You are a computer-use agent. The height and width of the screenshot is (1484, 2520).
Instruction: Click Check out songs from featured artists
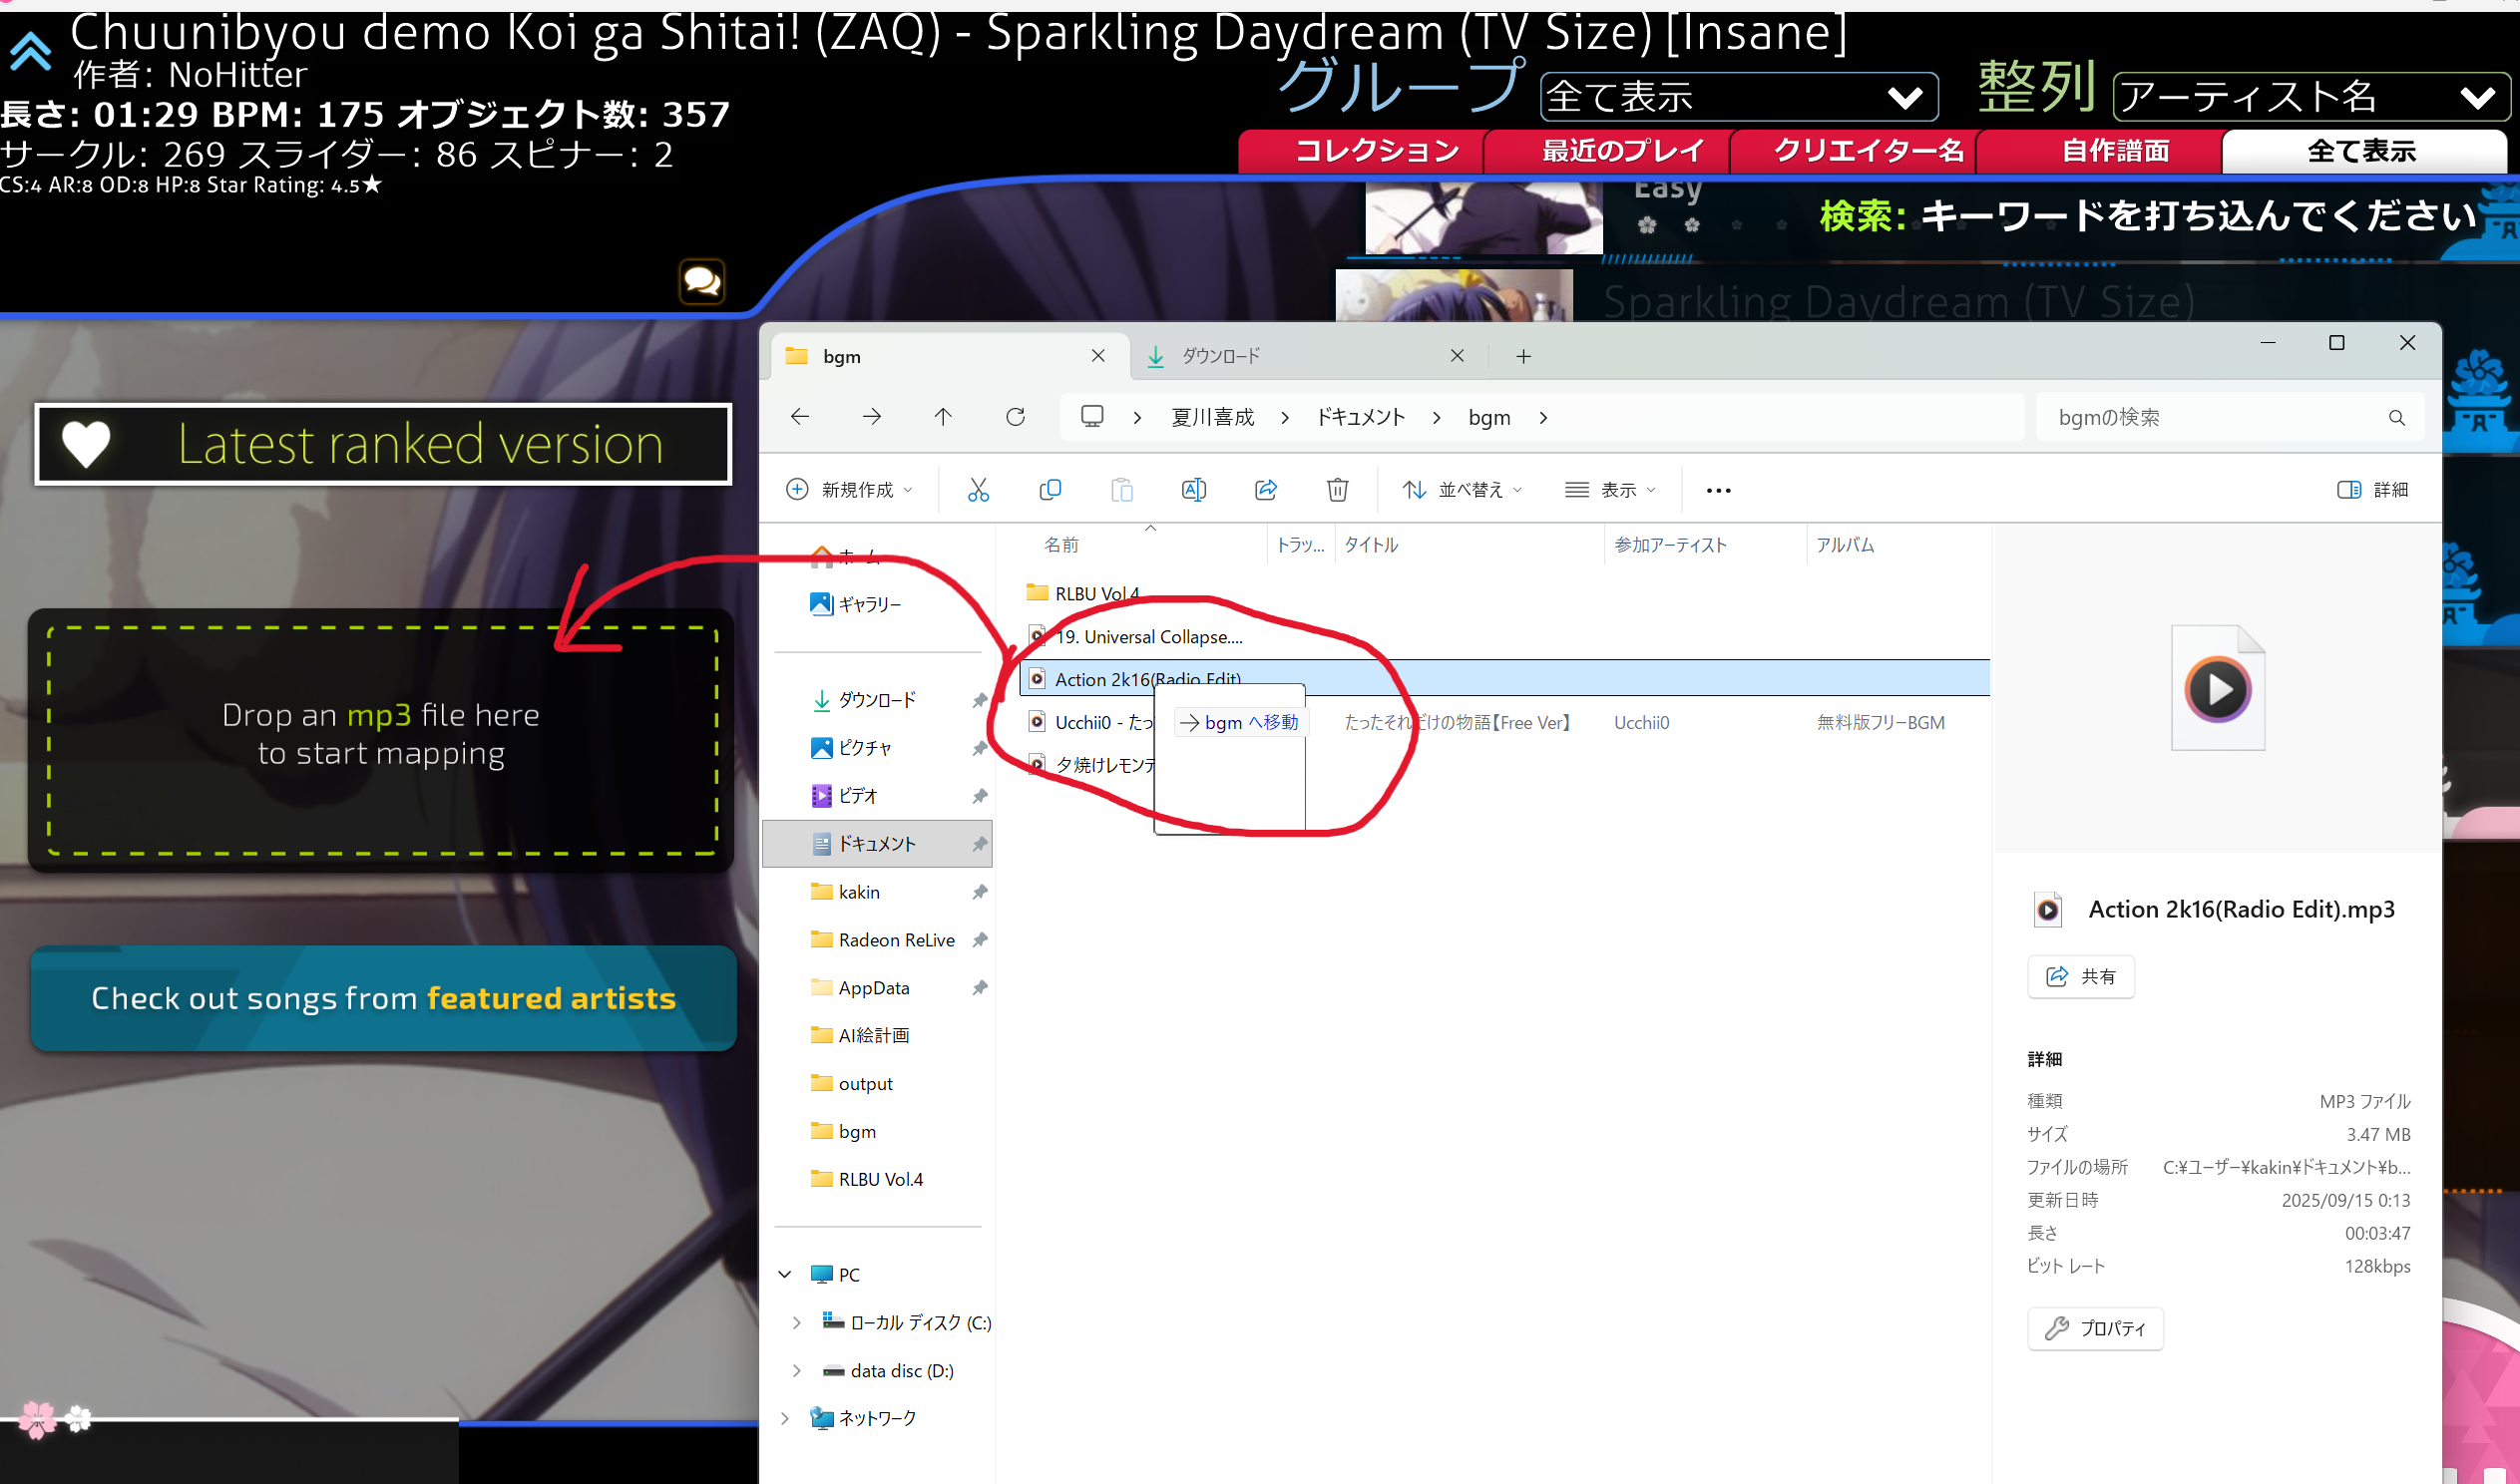(383, 998)
